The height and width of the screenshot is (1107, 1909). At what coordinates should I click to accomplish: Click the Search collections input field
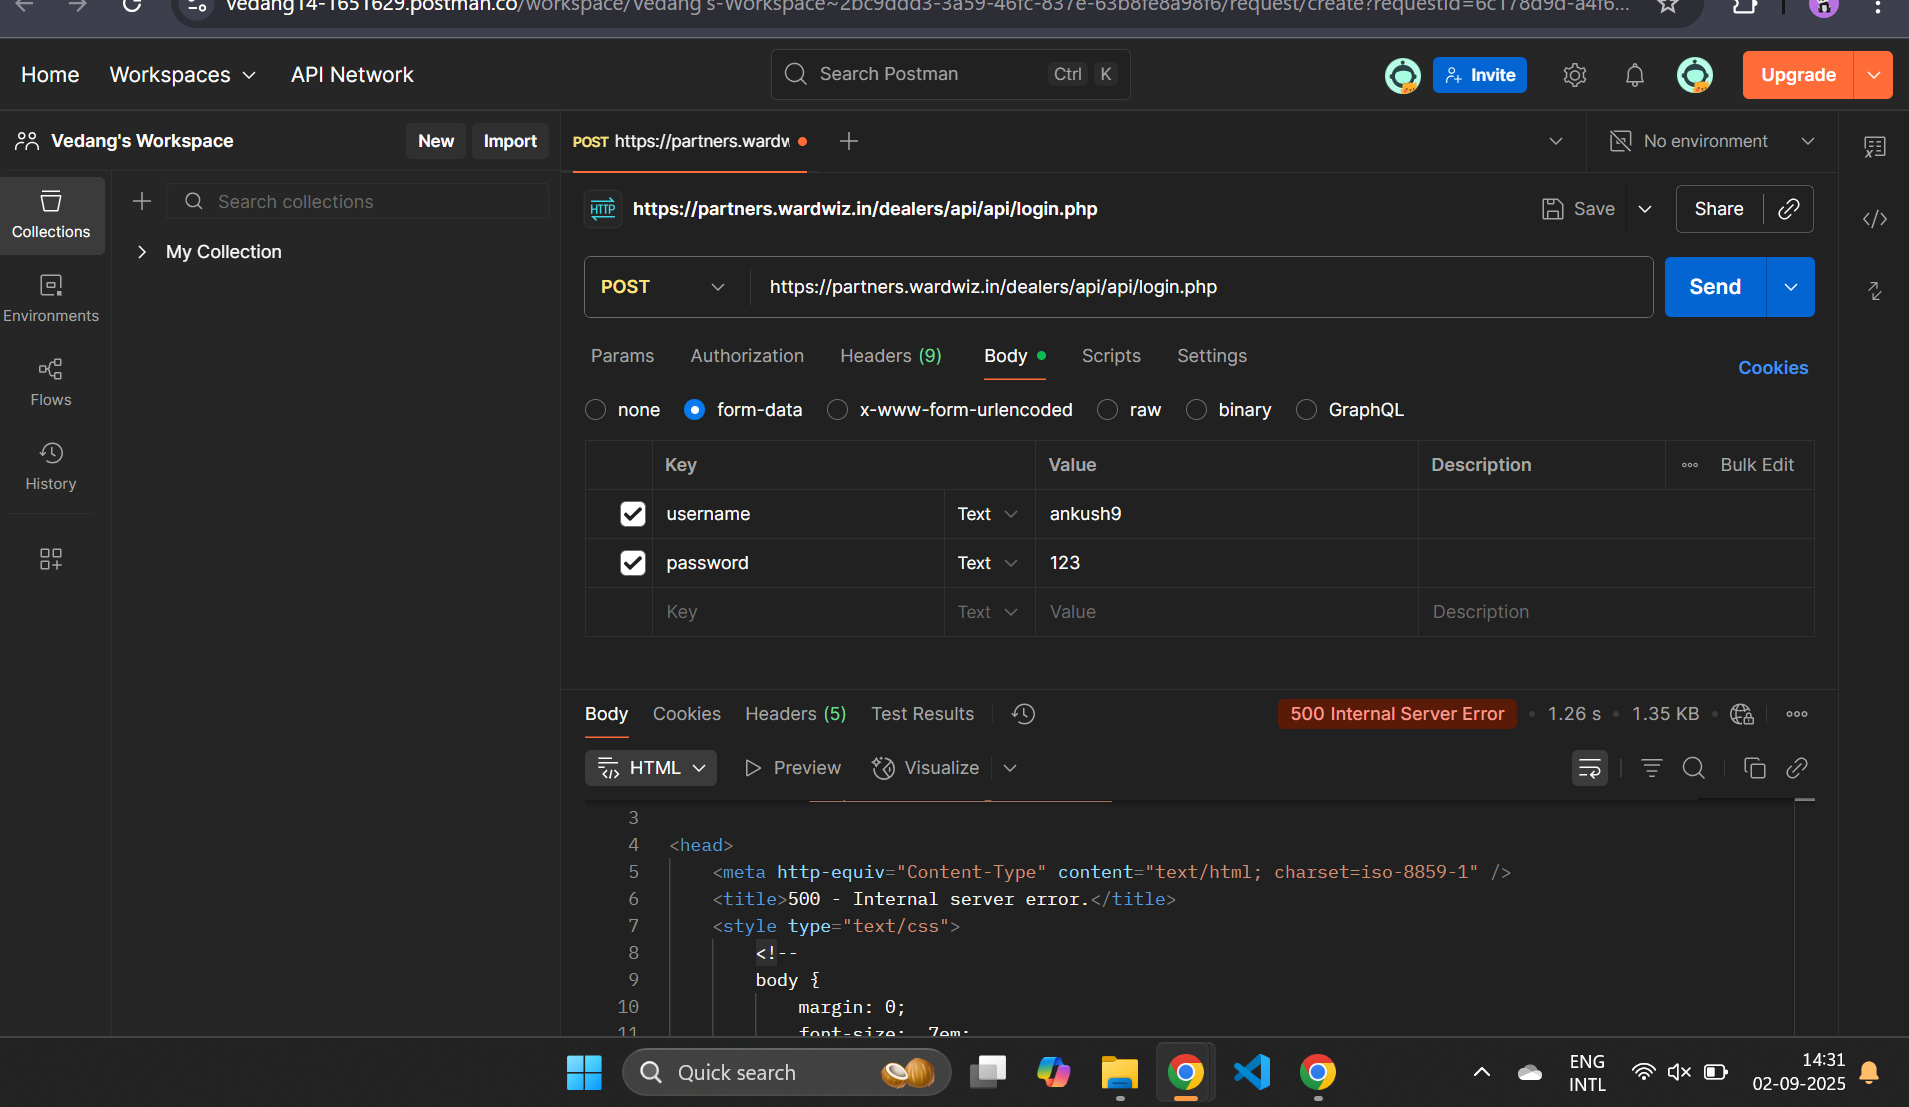pyautogui.click(x=370, y=202)
